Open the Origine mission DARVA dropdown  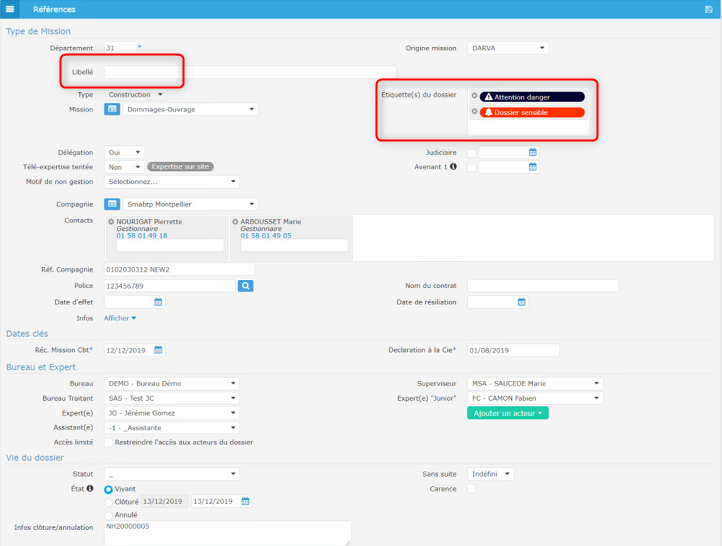tap(509, 48)
